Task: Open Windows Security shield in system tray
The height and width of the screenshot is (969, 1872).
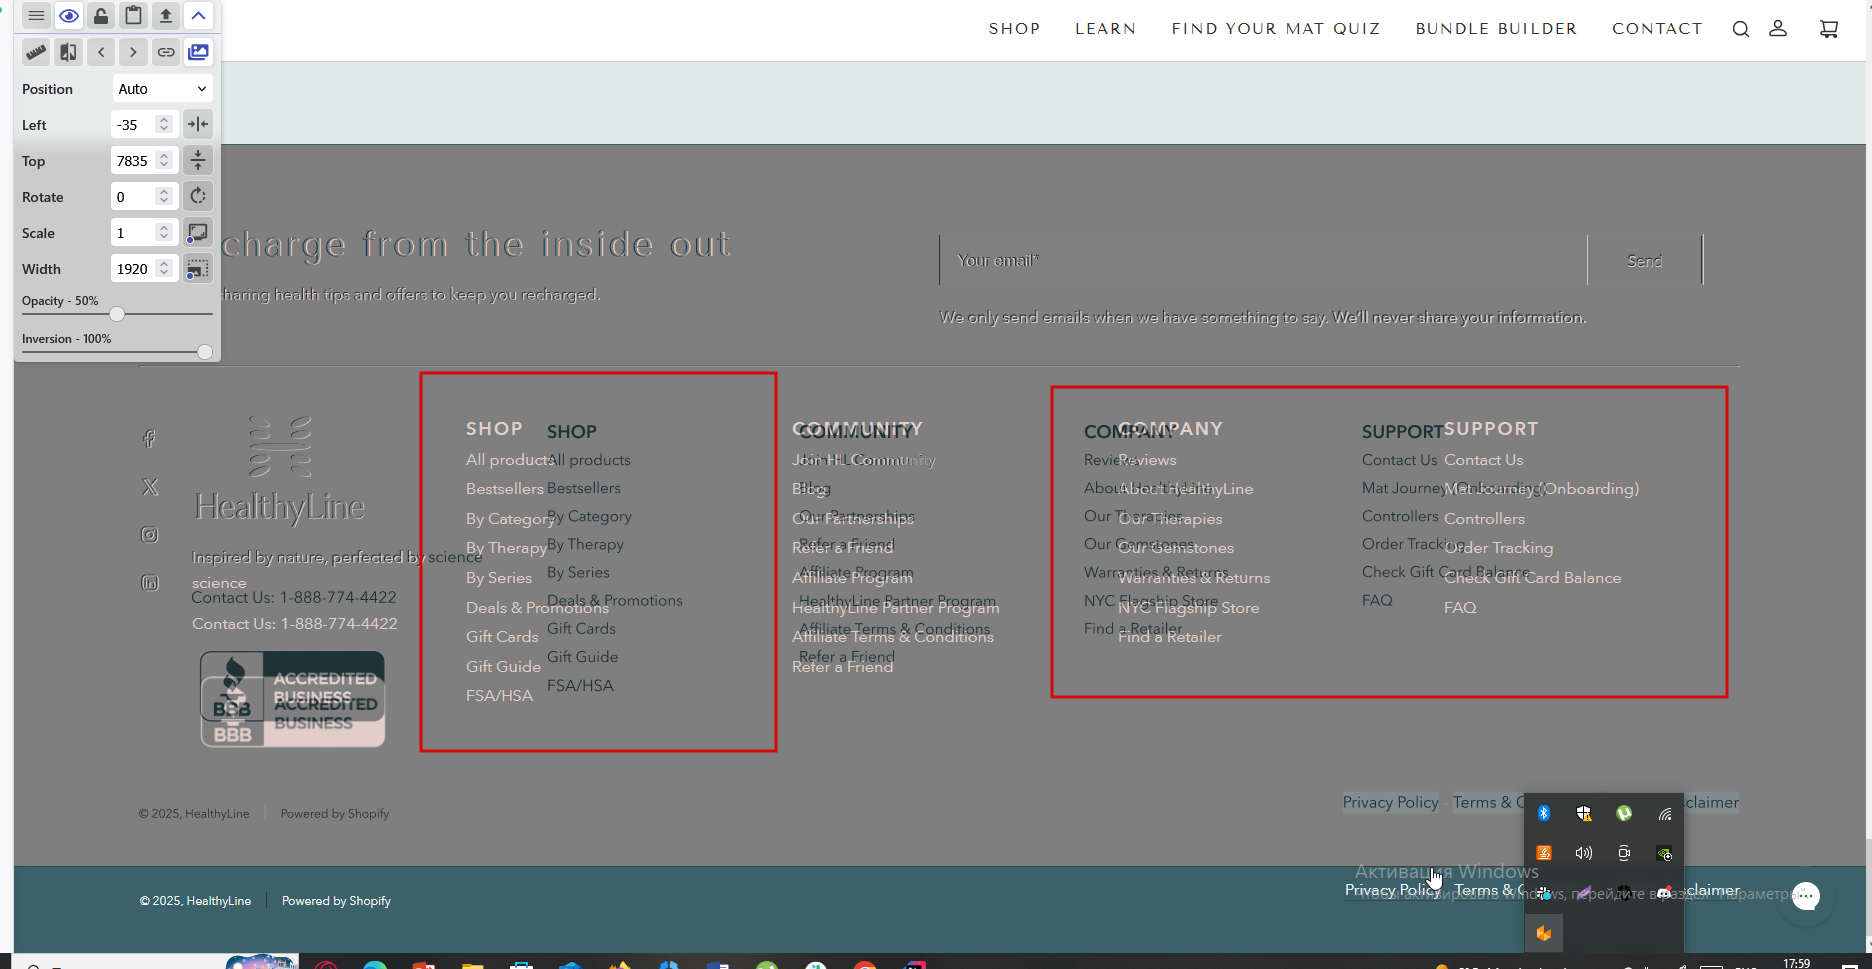Action: pos(1584,813)
